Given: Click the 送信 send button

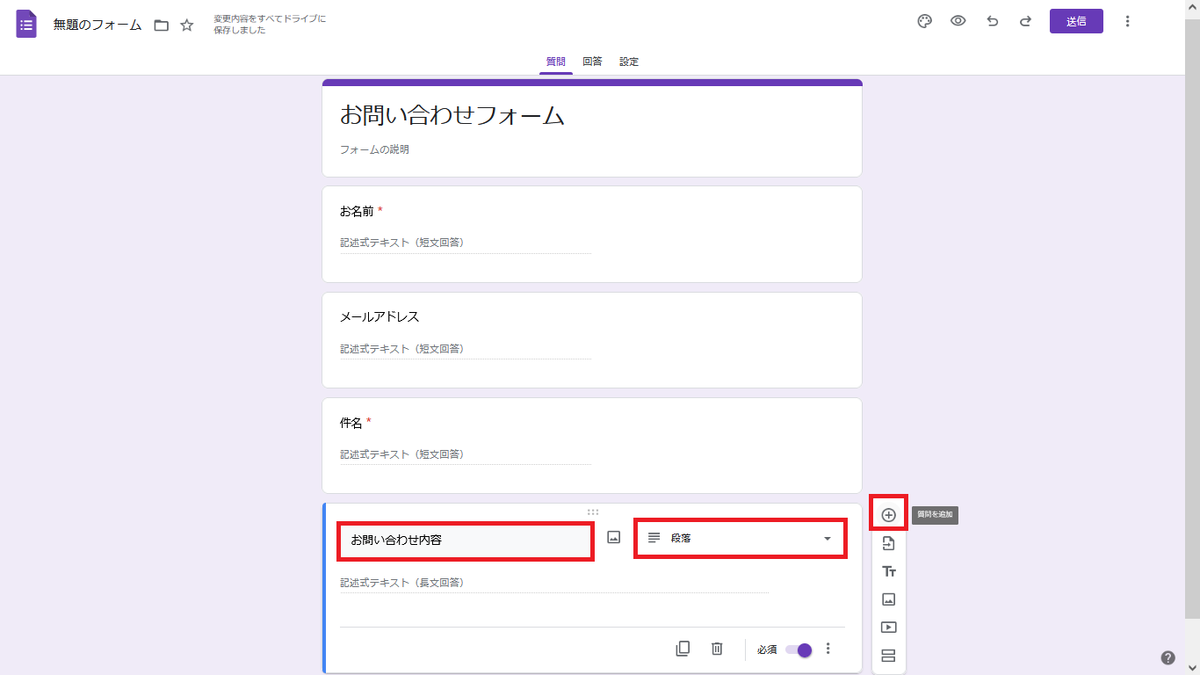Looking at the screenshot, I should pyautogui.click(x=1076, y=20).
